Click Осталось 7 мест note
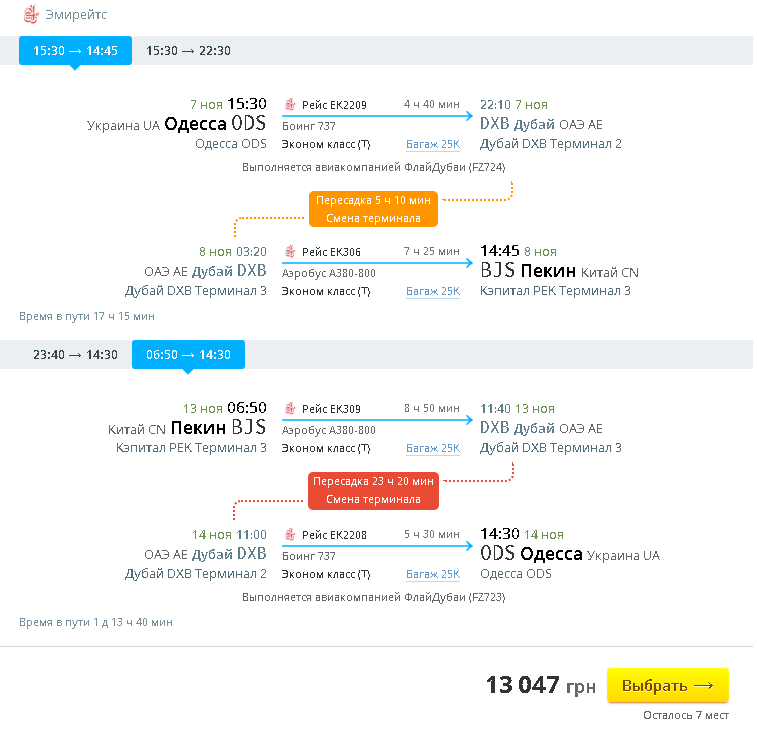The image size is (757, 734). click(685, 716)
